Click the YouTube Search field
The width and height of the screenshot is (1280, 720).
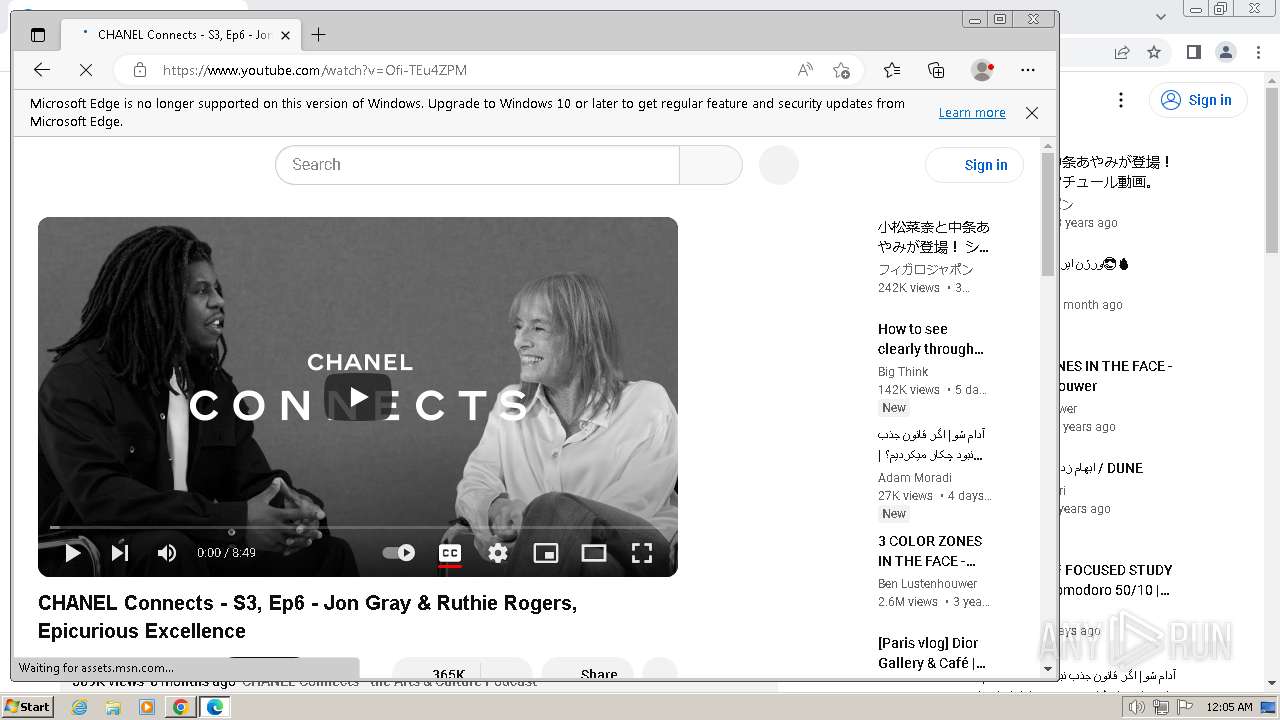[x=477, y=165]
